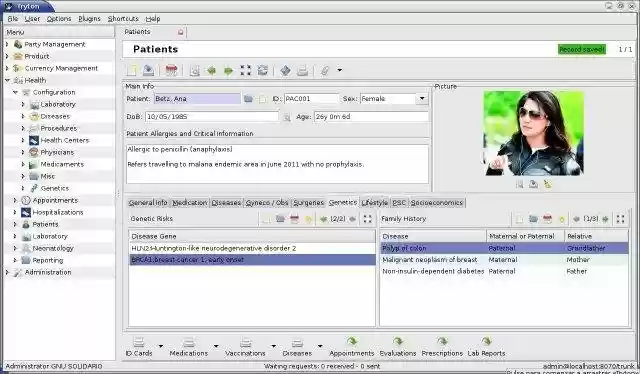Open the find records toolbar icon

[x=195, y=71]
